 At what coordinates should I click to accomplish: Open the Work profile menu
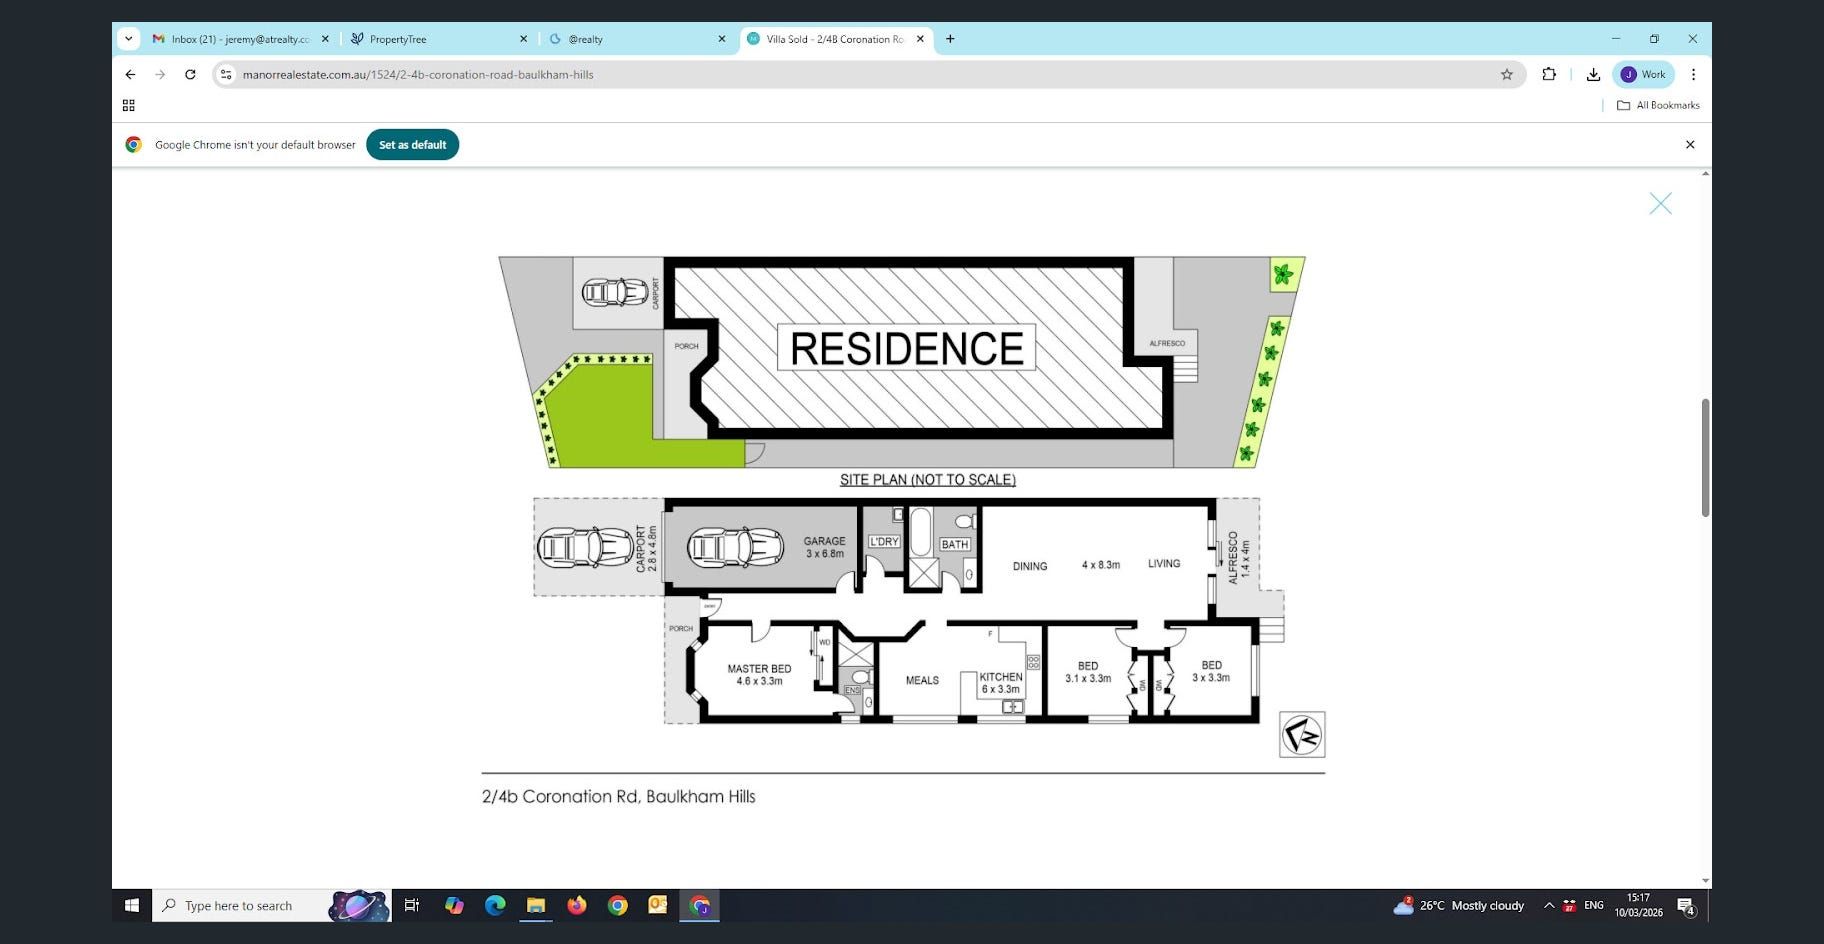(1643, 74)
